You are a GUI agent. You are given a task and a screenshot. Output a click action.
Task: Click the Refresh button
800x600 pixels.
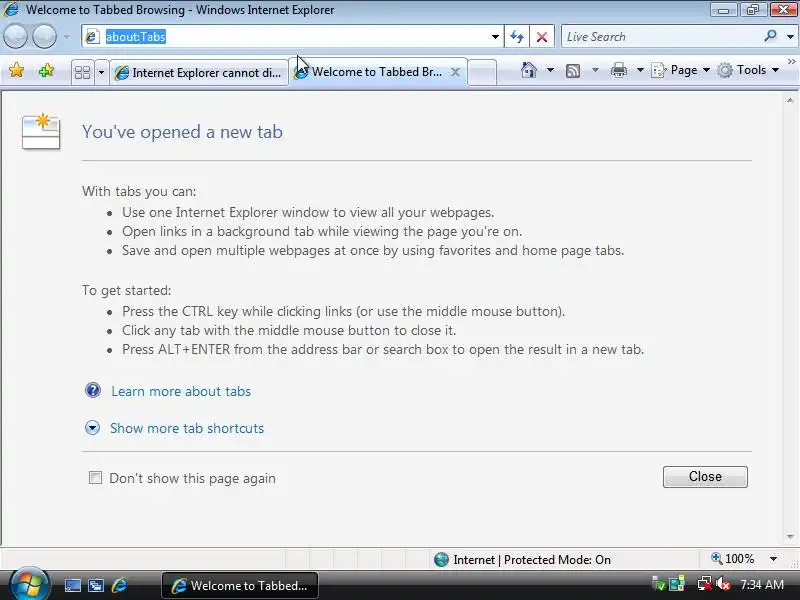(x=517, y=37)
